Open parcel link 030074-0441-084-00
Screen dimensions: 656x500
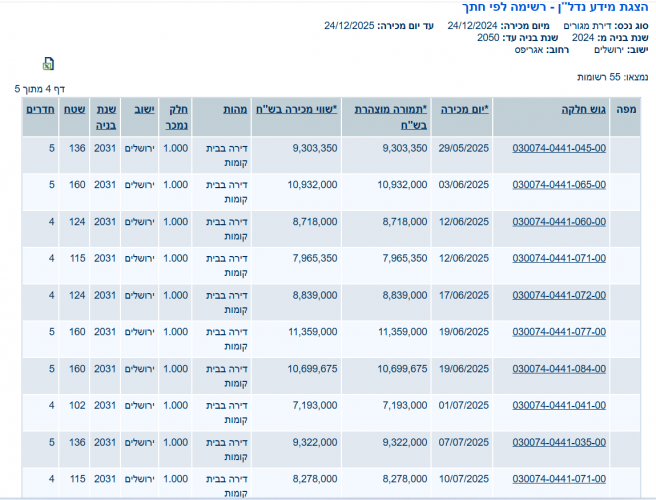559,369
